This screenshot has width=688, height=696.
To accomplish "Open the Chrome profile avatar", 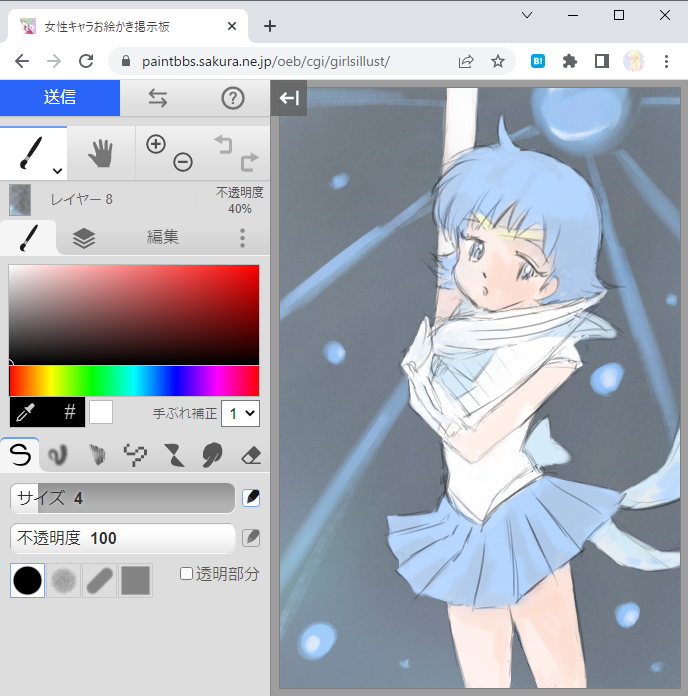I will click(634, 61).
